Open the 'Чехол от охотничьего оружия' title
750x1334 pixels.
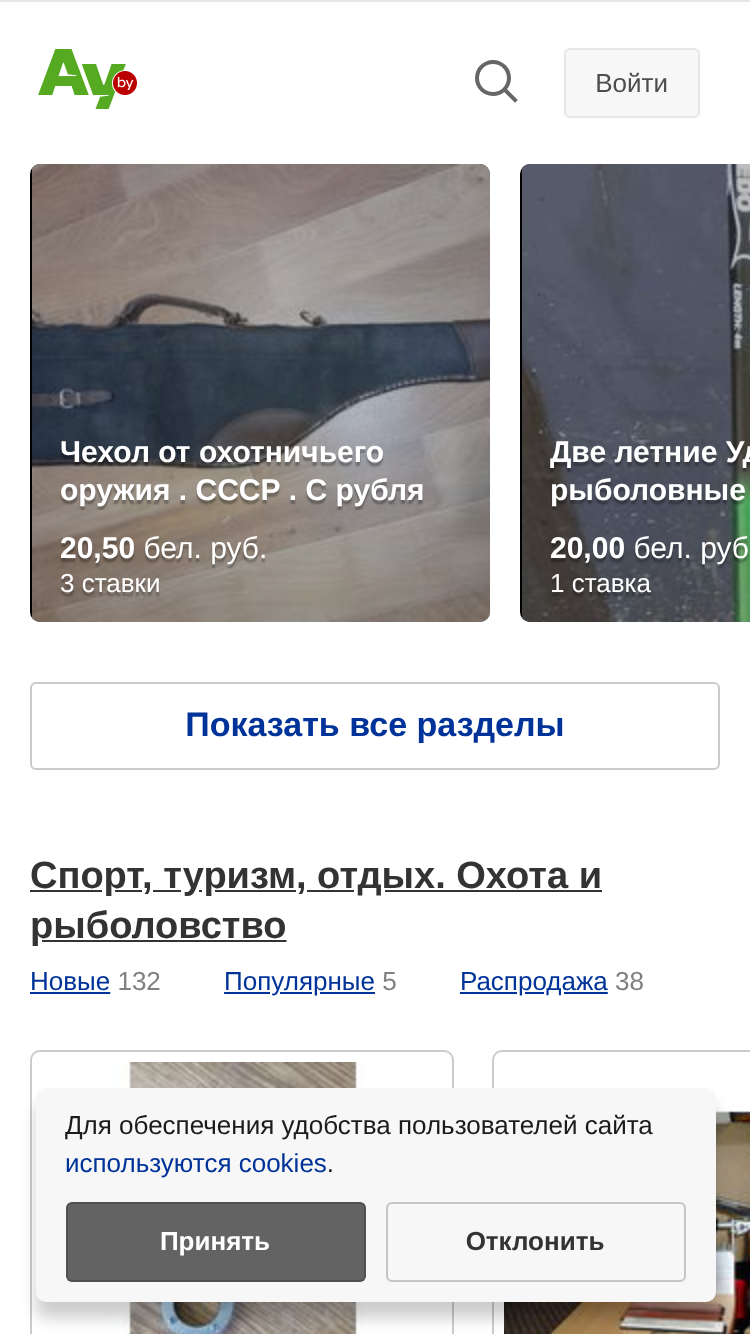click(x=242, y=471)
